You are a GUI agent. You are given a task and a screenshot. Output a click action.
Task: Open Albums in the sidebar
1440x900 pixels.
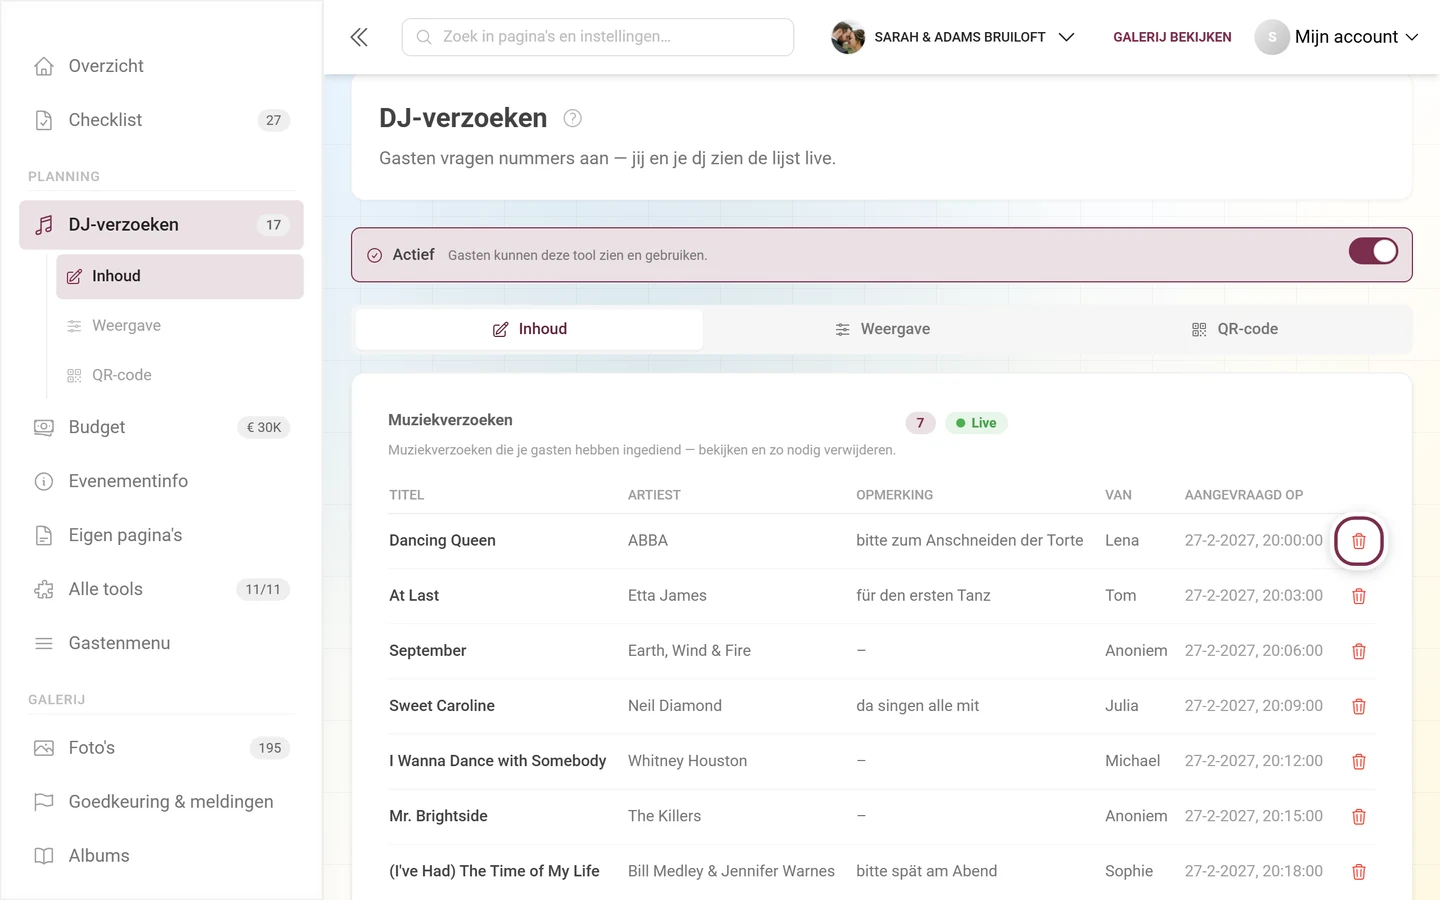coord(161,856)
